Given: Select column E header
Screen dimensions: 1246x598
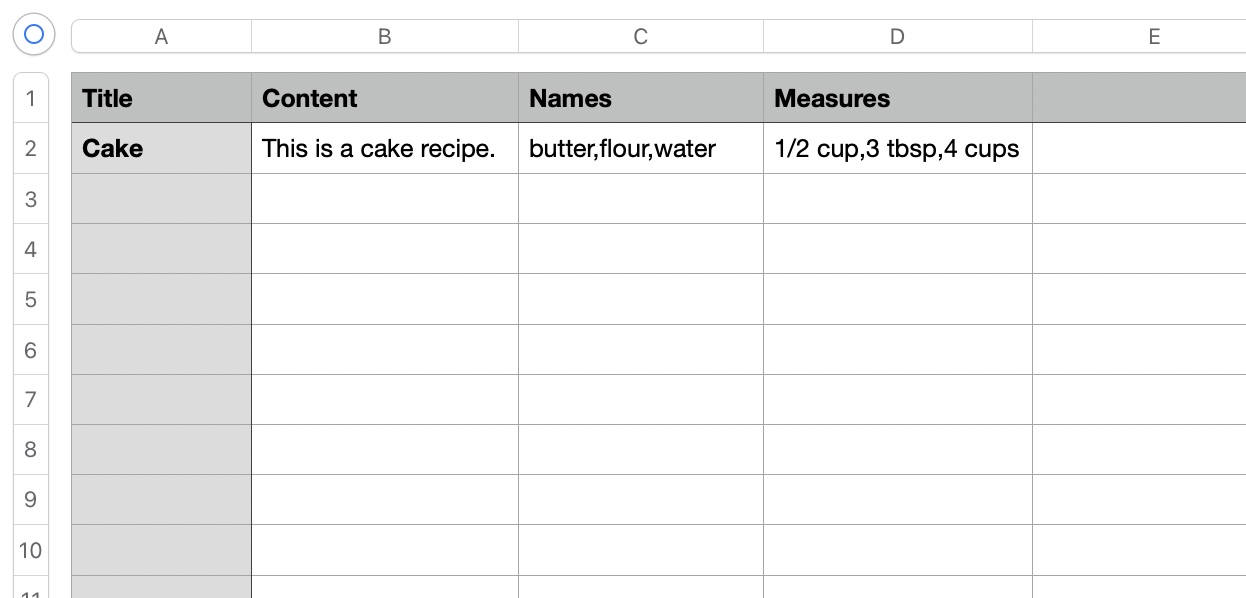Looking at the screenshot, I should pyautogui.click(x=1153, y=37).
